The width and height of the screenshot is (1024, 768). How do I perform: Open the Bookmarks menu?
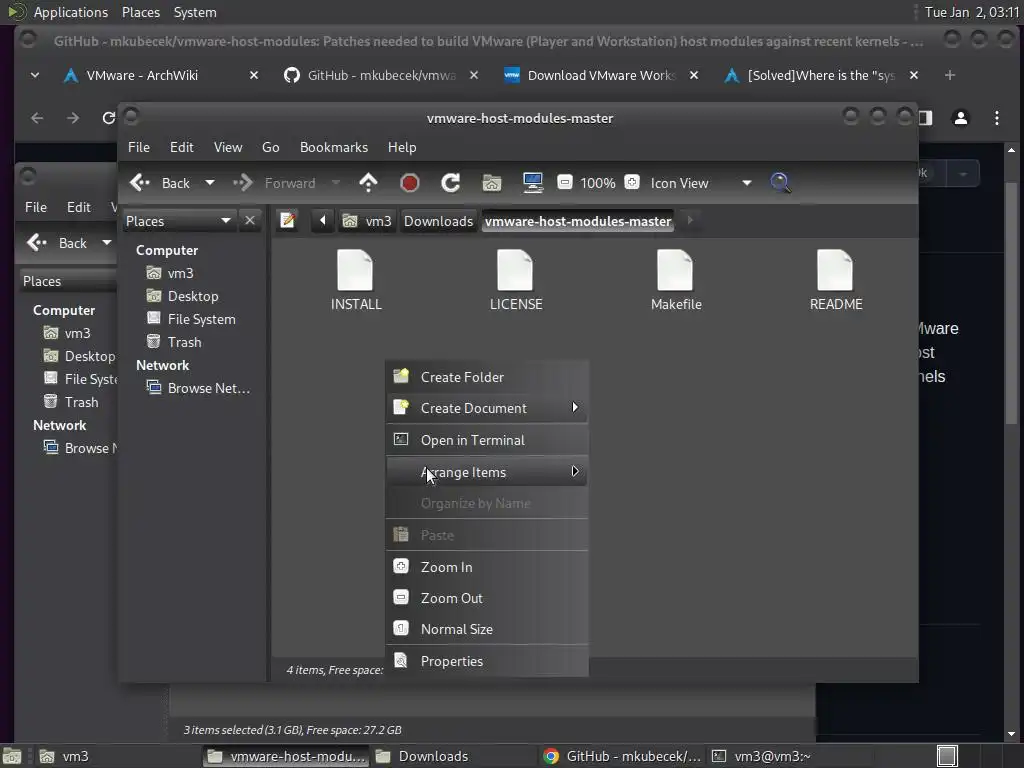(334, 147)
